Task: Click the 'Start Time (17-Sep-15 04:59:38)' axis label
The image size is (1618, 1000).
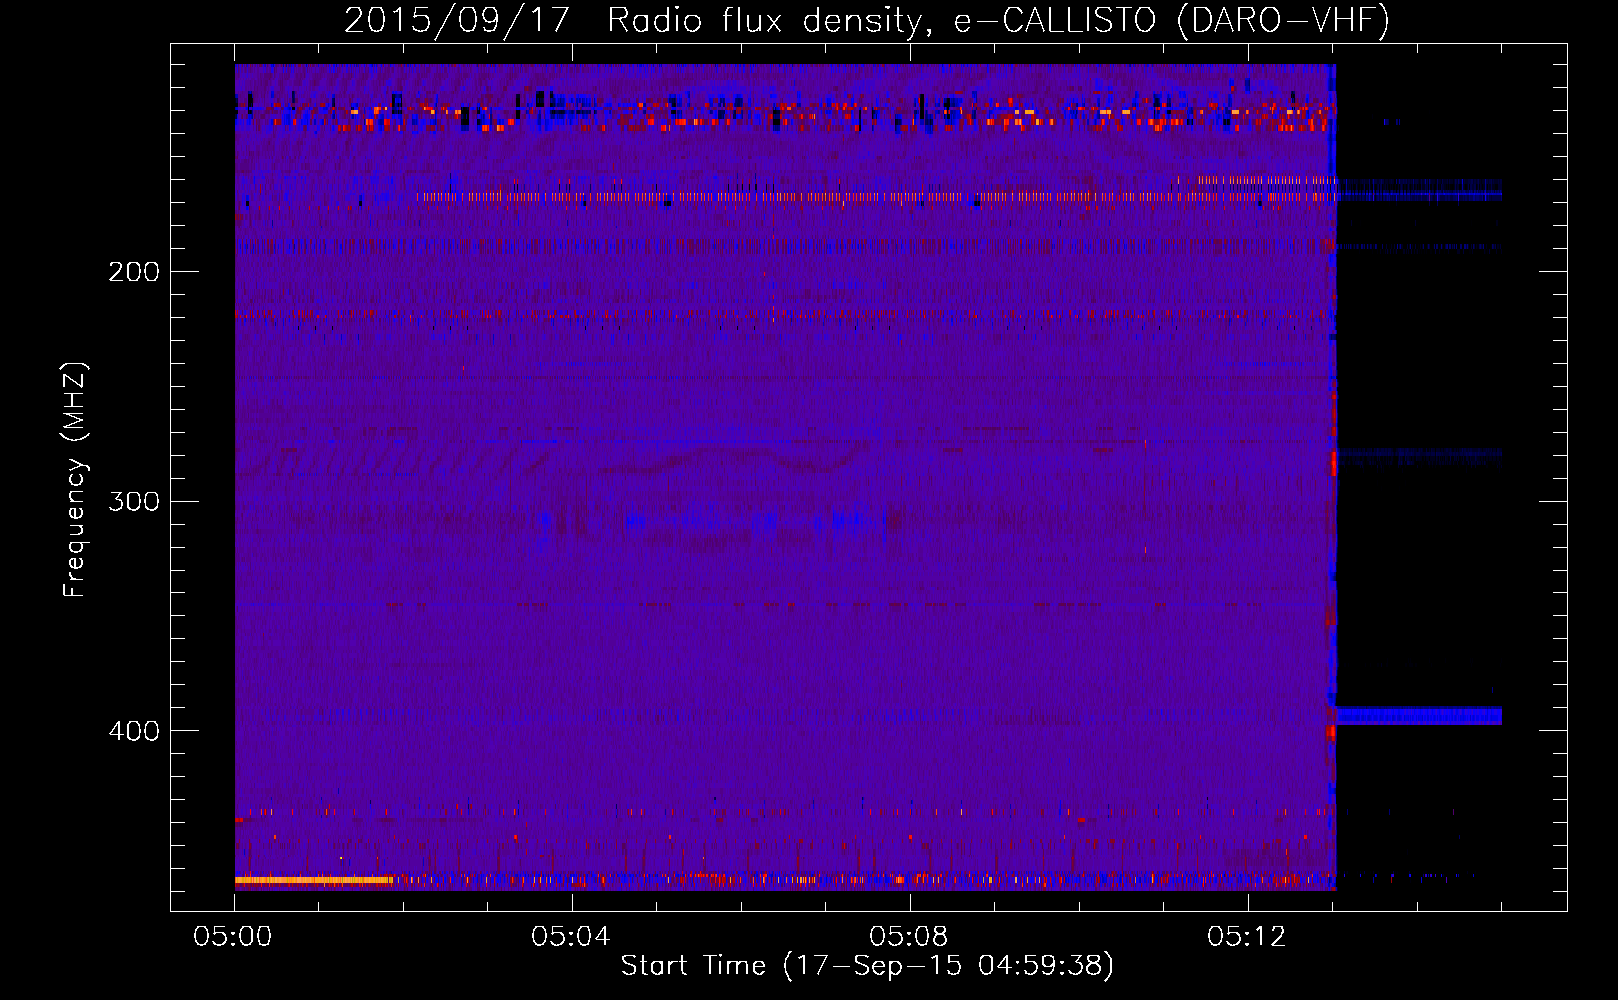Action: [x=867, y=966]
